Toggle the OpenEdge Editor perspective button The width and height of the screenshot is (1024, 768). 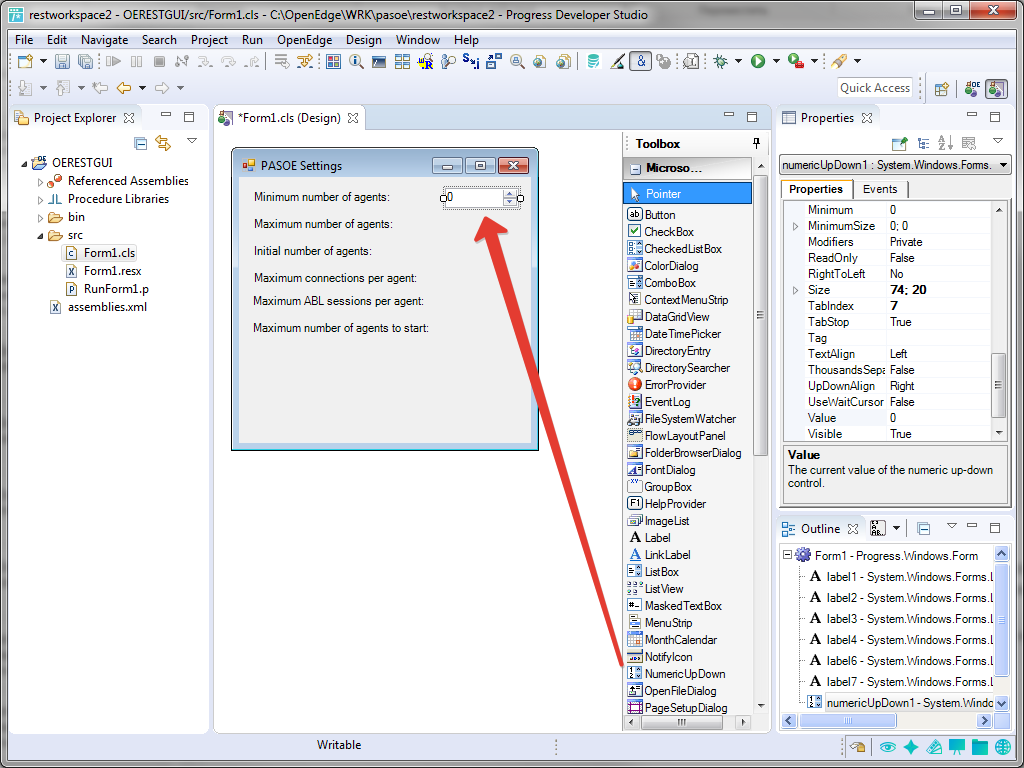point(972,89)
